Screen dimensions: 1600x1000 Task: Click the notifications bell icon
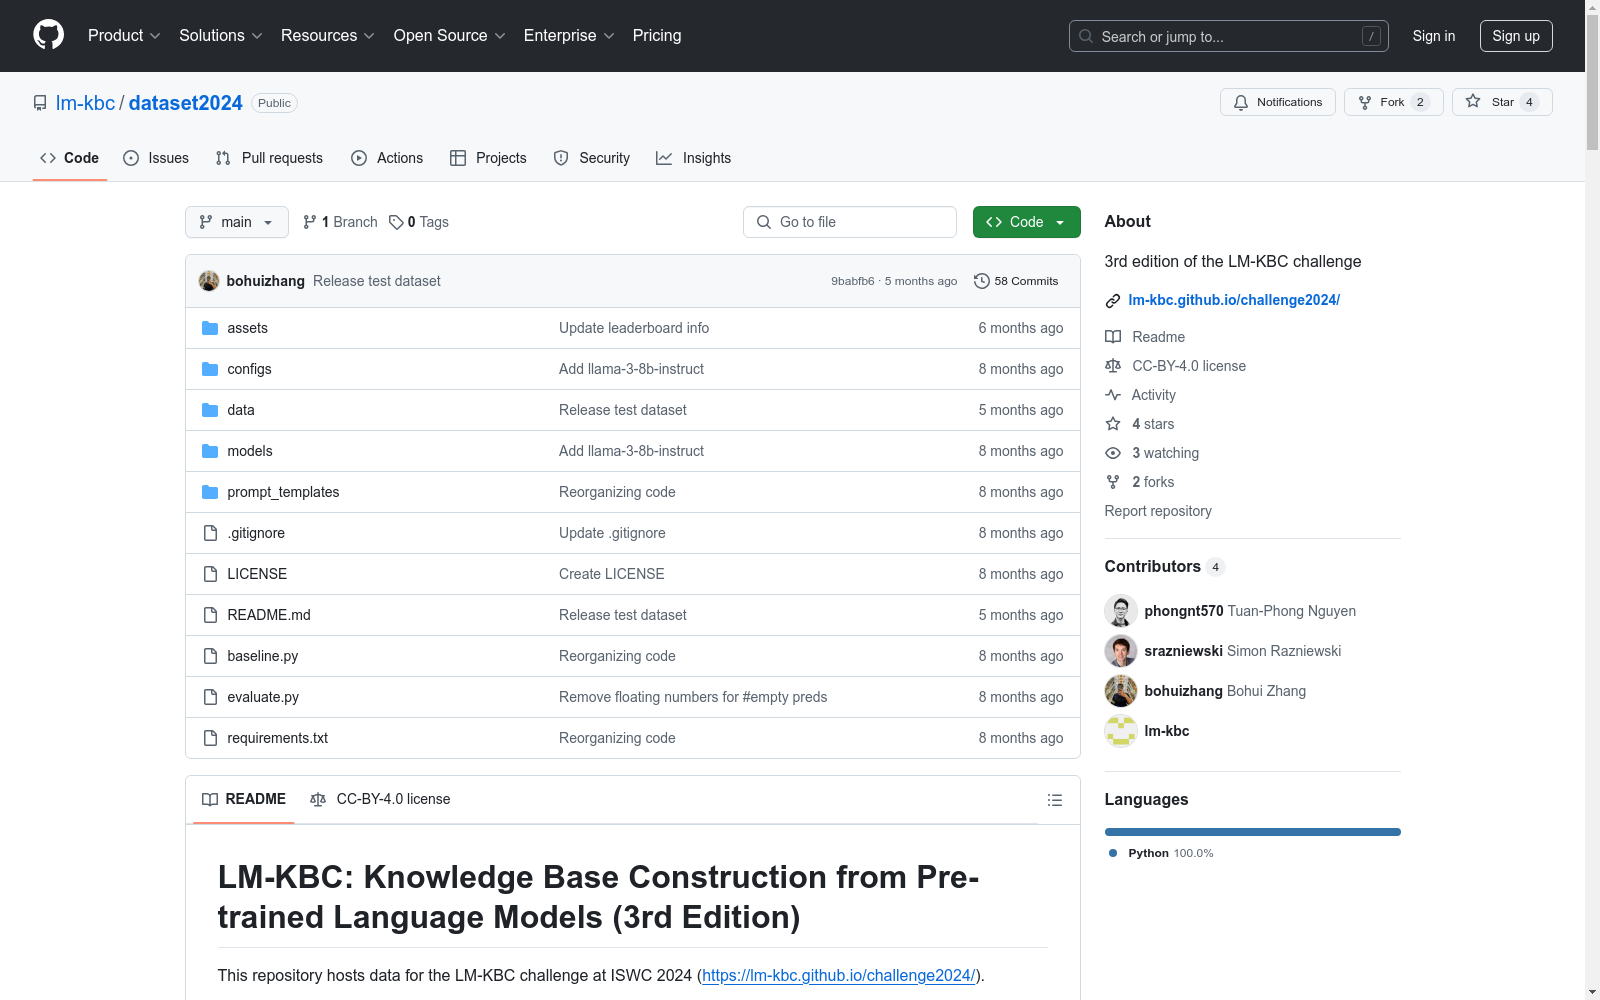tap(1241, 102)
